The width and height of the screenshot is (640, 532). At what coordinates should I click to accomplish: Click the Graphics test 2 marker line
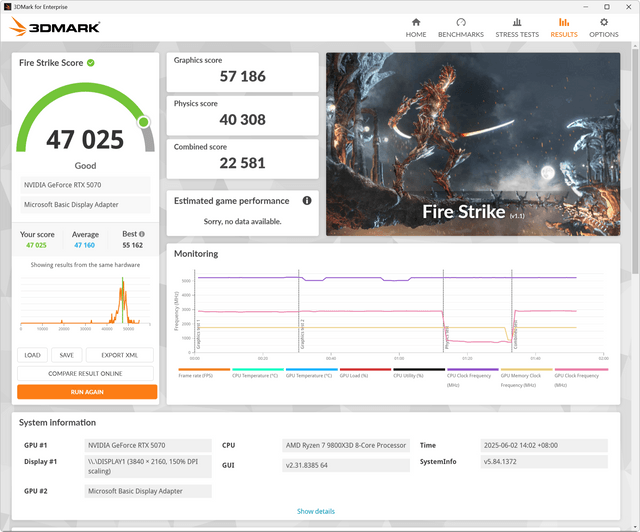[x=299, y=311]
